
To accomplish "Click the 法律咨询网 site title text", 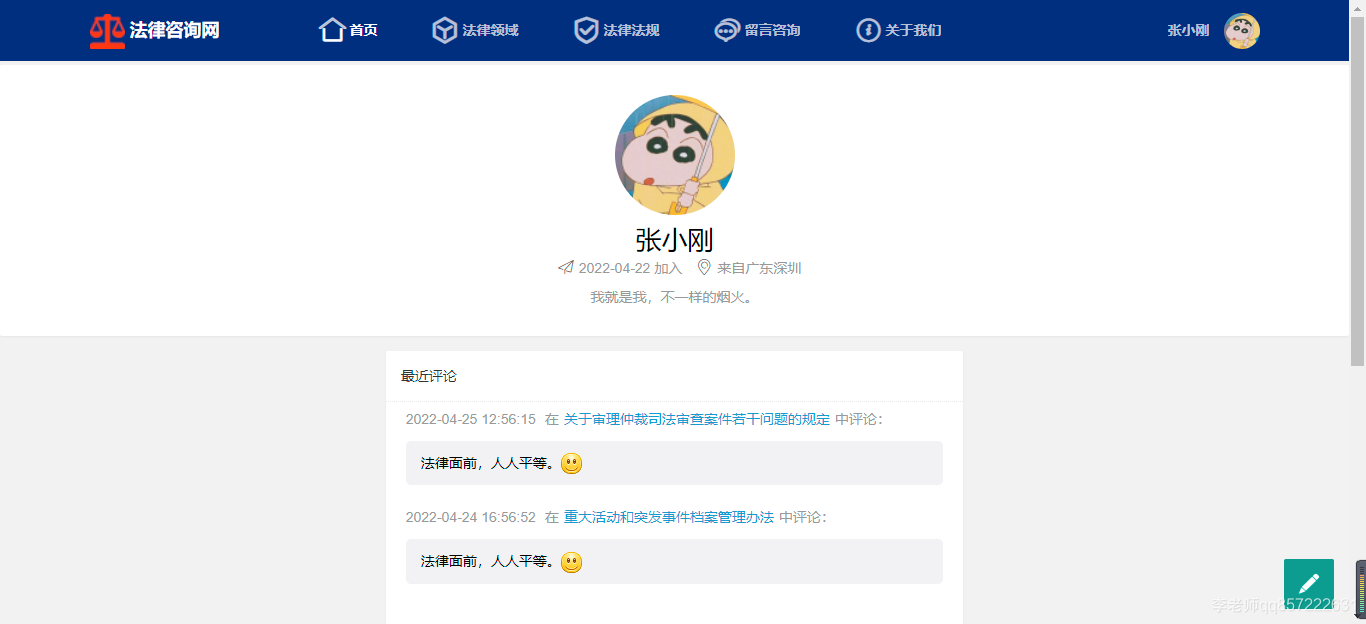I will coord(175,30).
